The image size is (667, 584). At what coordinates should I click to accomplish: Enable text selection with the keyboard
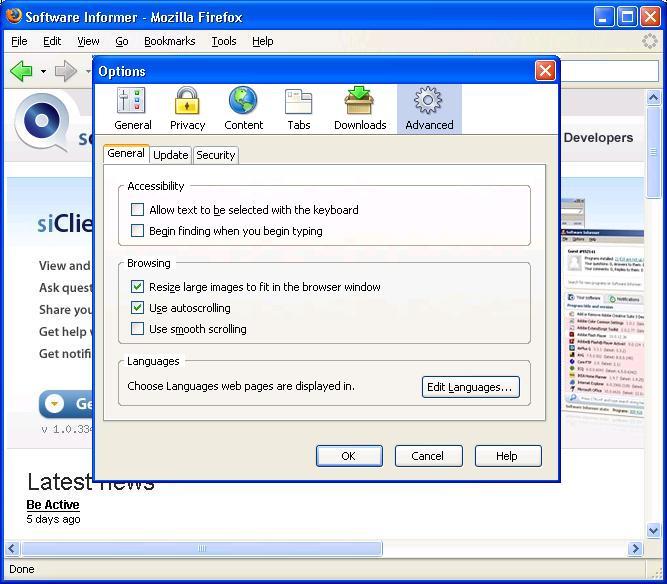(x=137, y=209)
